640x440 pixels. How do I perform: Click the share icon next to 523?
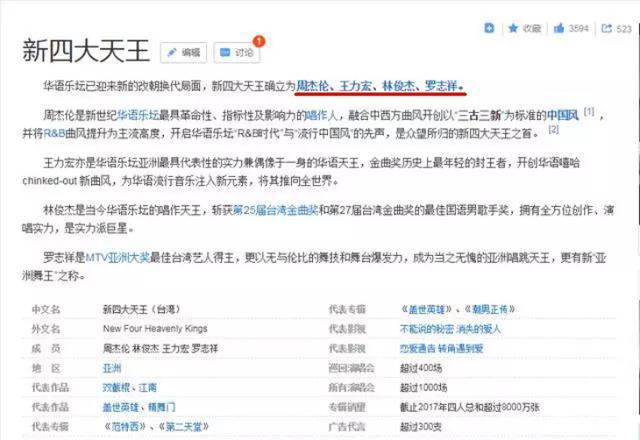click(607, 28)
